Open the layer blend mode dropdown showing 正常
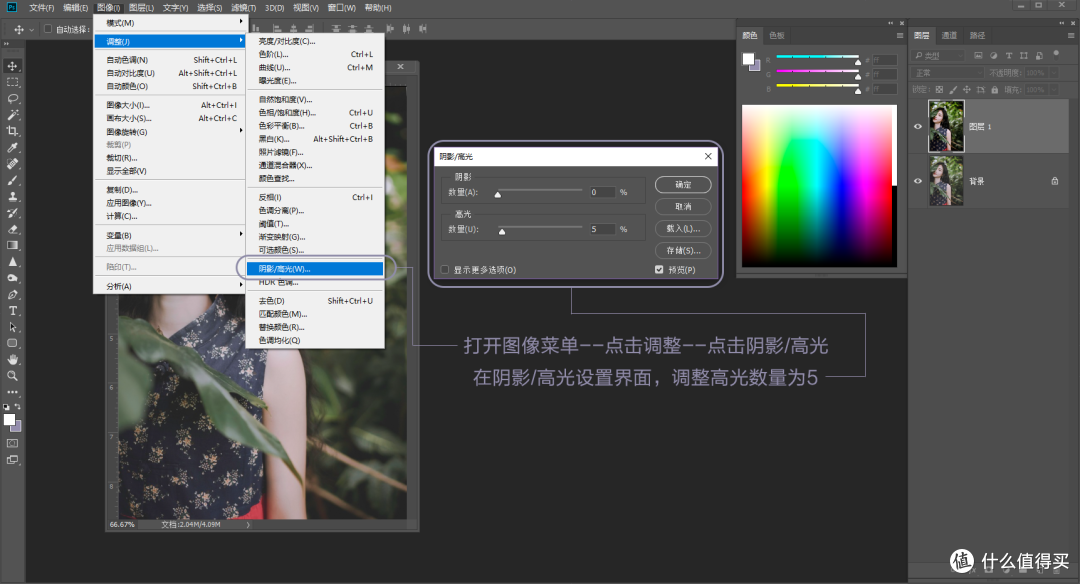Viewport: 1080px width, 584px height. [945, 73]
